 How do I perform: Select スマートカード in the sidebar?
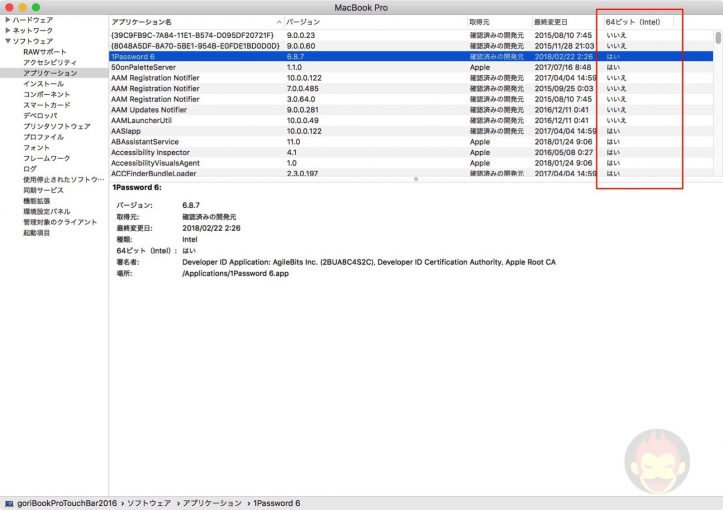(x=47, y=105)
